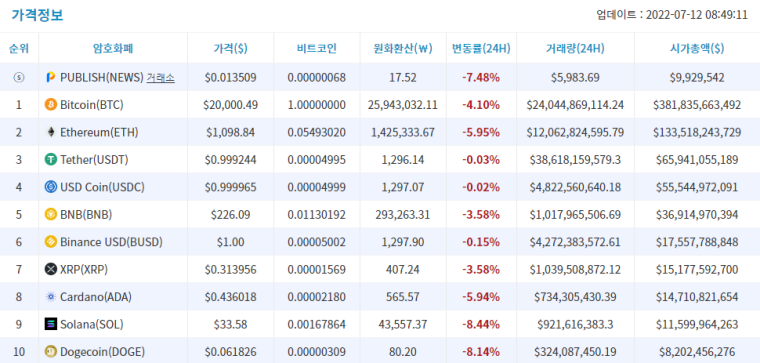This screenshot has width=760, height=363.
Task: Click the PUBLISH logo icon
Action: [x=50, y=77]
